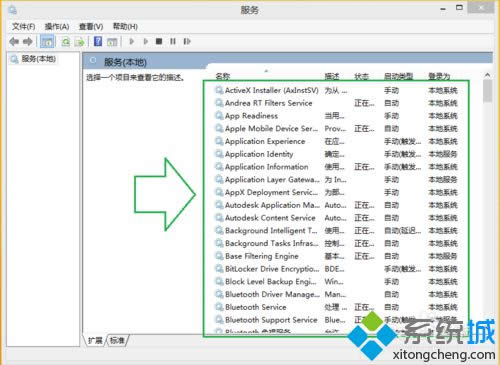Open the 文件(F) menu
The image size is (500, 365).
coord(23,26)
